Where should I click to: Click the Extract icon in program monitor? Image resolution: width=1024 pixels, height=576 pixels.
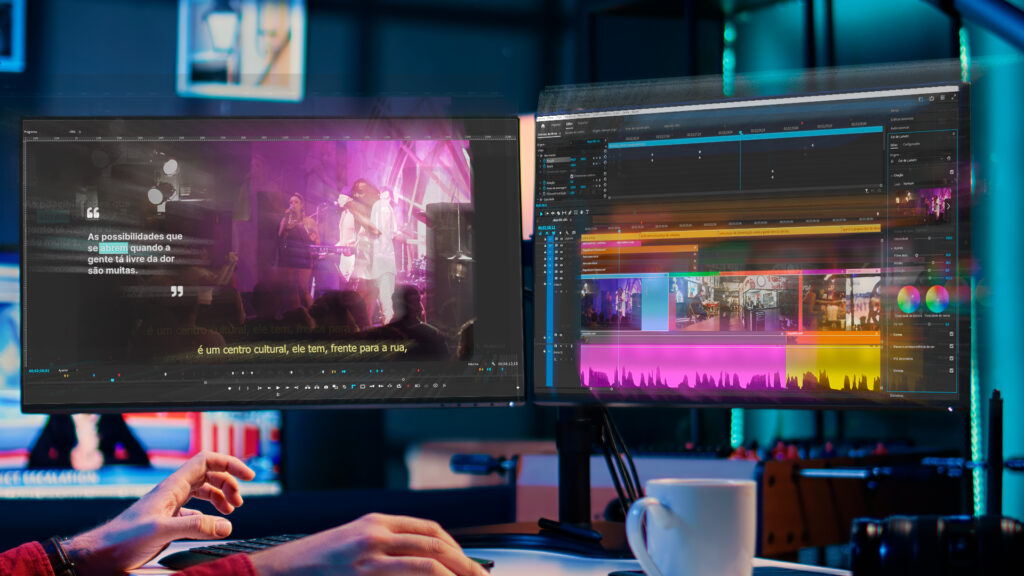pos(317,387)
